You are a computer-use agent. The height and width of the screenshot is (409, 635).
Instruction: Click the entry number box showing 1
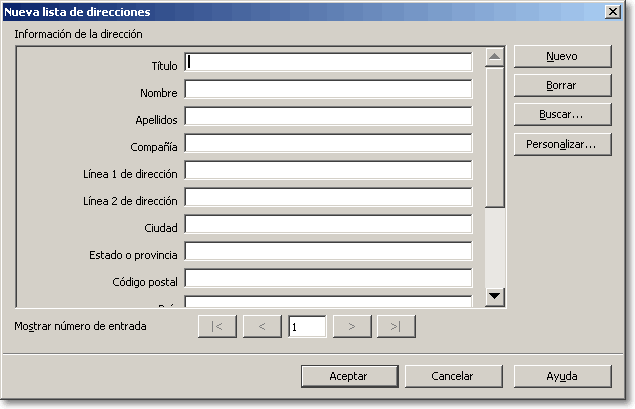point(307,326)
